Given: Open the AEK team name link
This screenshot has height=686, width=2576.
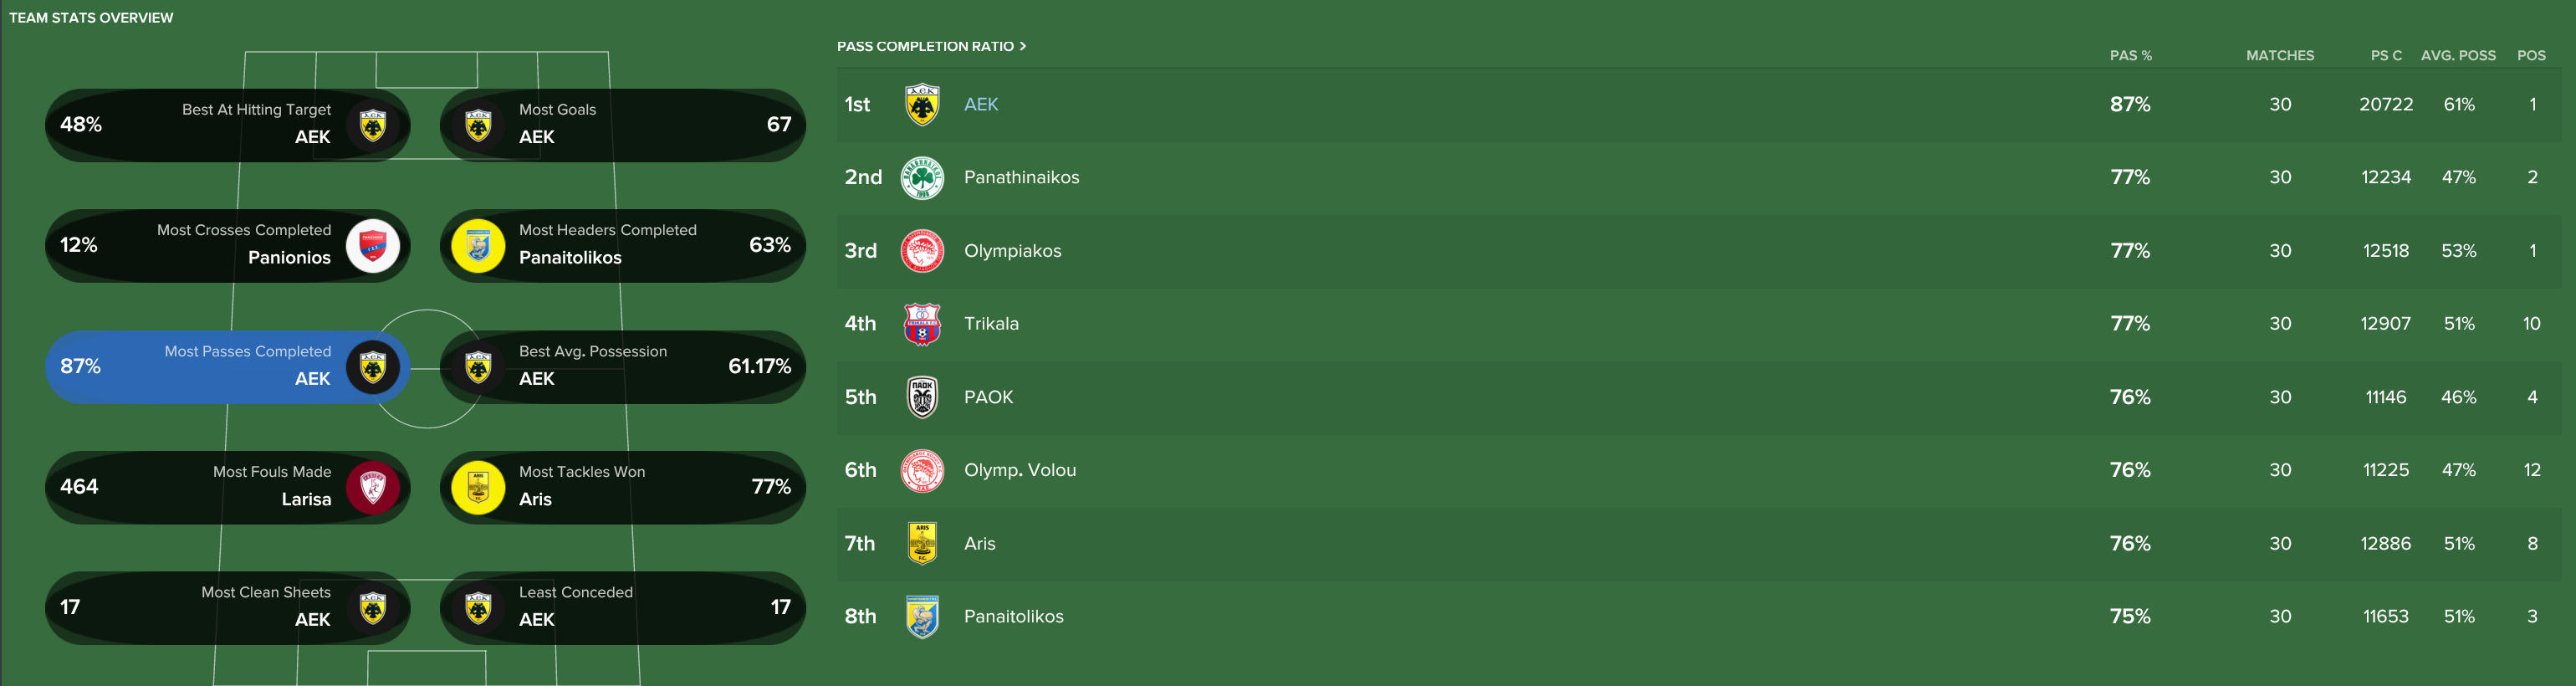Looking at the screenshot, I should pyautogui.click(x=980, y=105).
